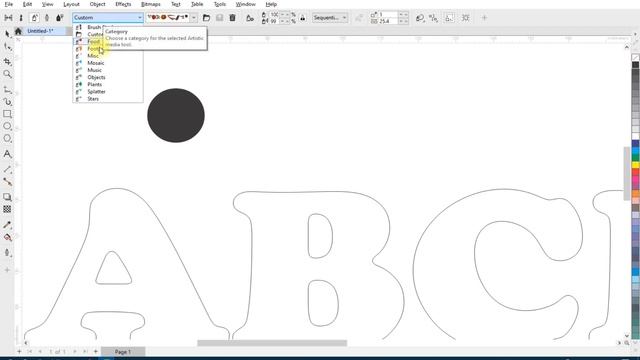Open the Welcome screen home tab
The image size is (640, 360).
pyautogui.click(x=18, y=31)
